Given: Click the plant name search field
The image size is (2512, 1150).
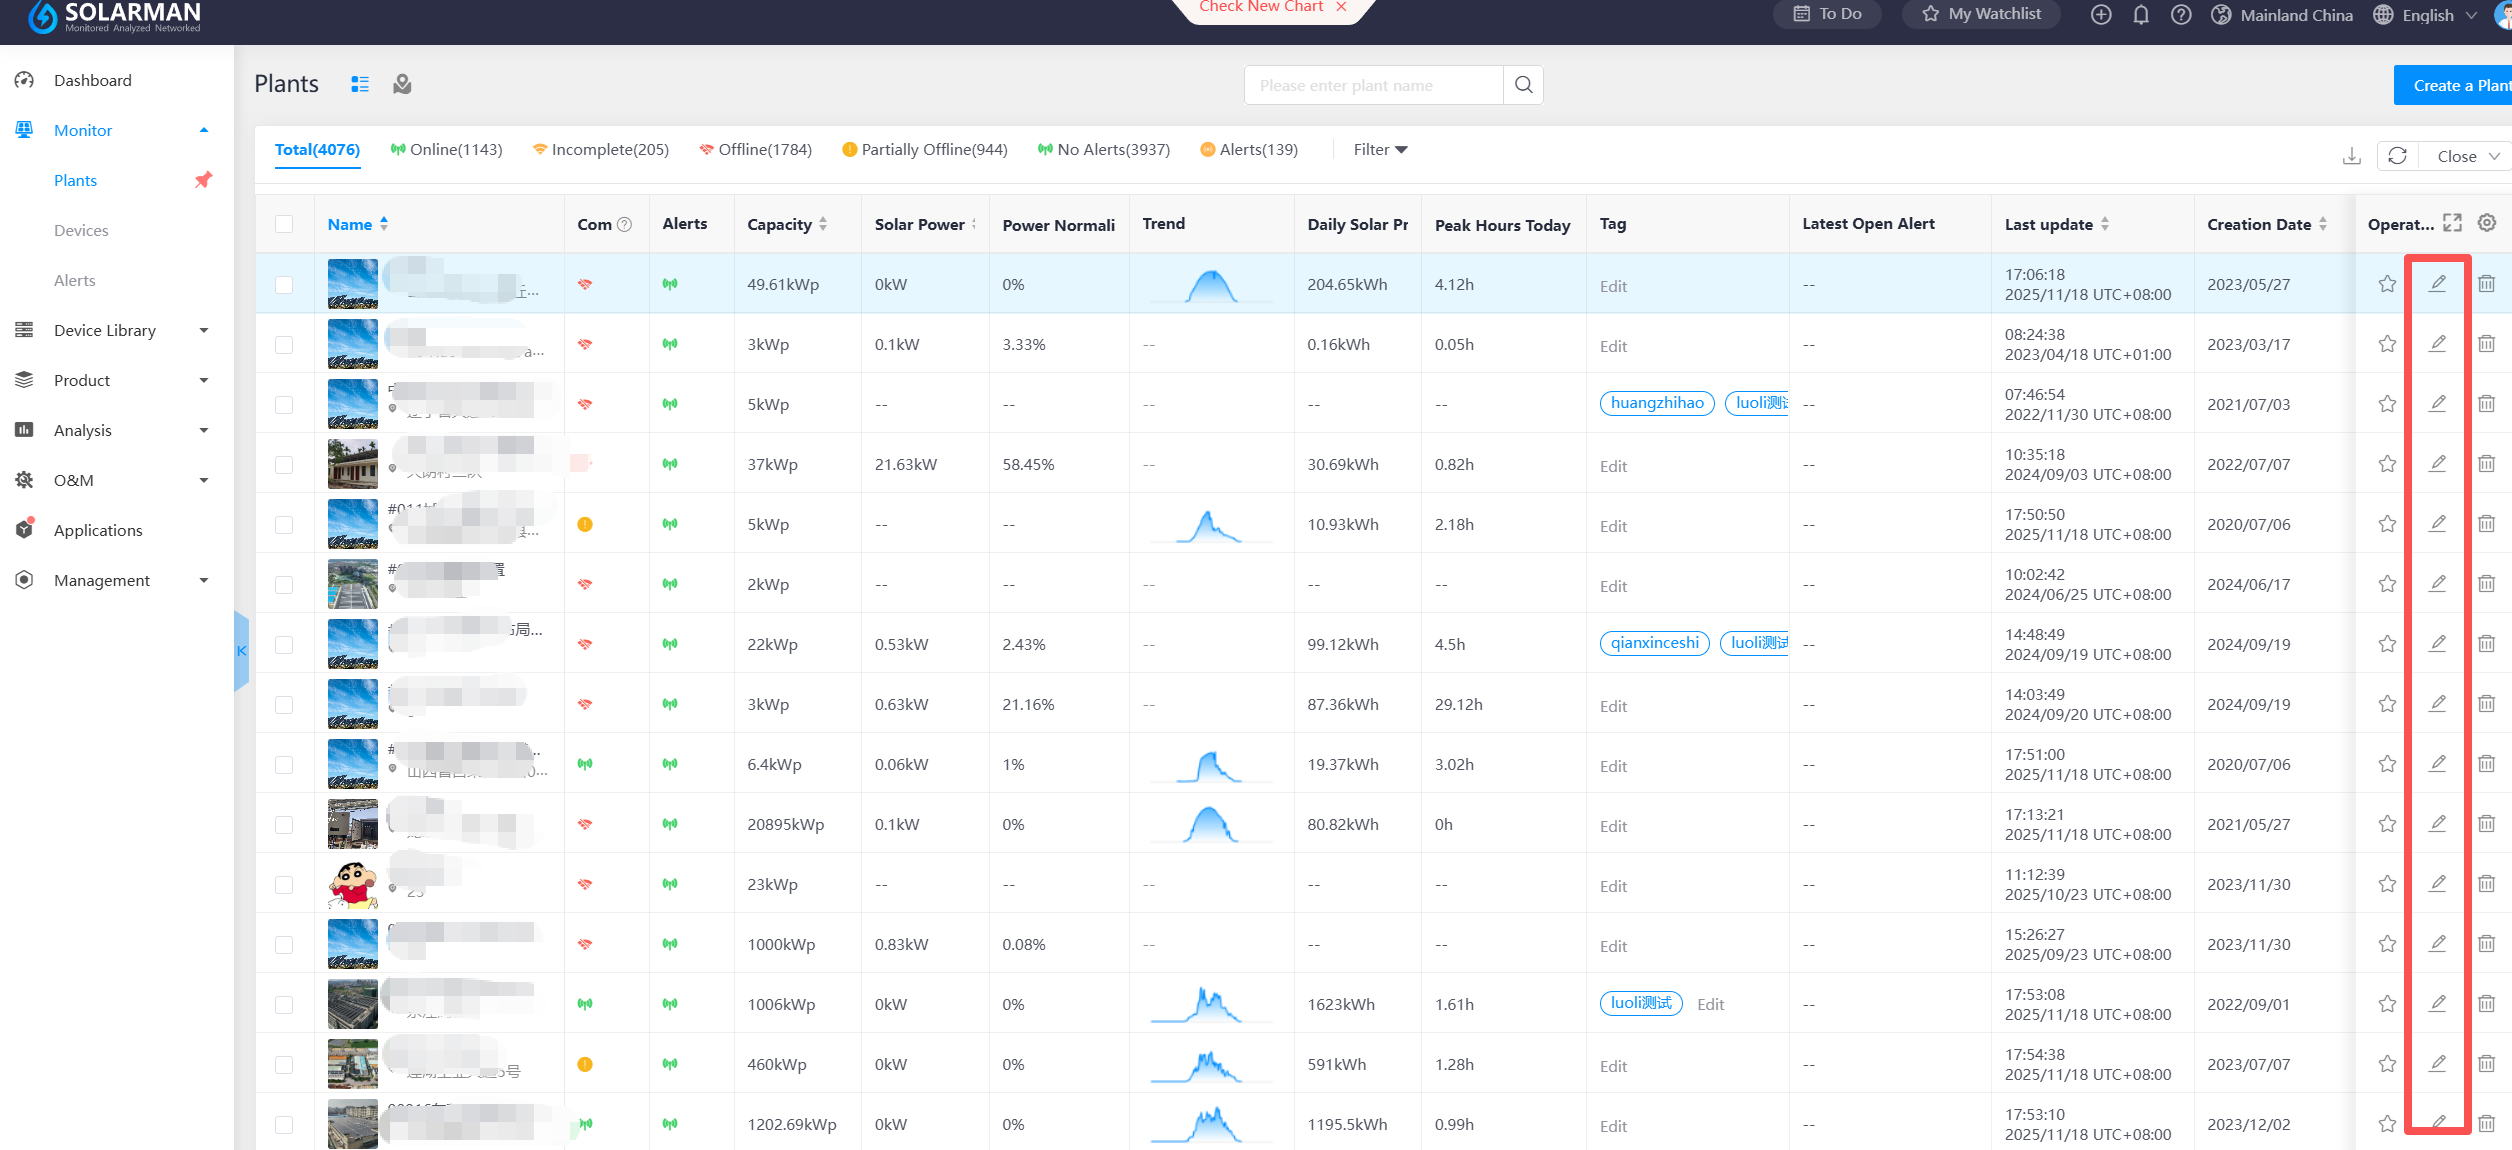Looking at the screenshot, I should click(x=1373, y=86).
